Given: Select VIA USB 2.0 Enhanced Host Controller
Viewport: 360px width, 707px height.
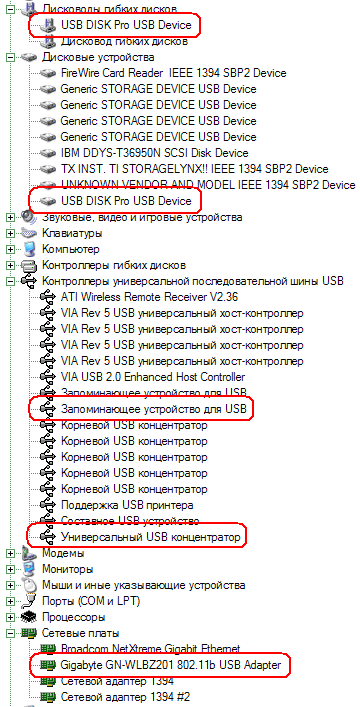Looking at the screenshot, I should (152, 377).
